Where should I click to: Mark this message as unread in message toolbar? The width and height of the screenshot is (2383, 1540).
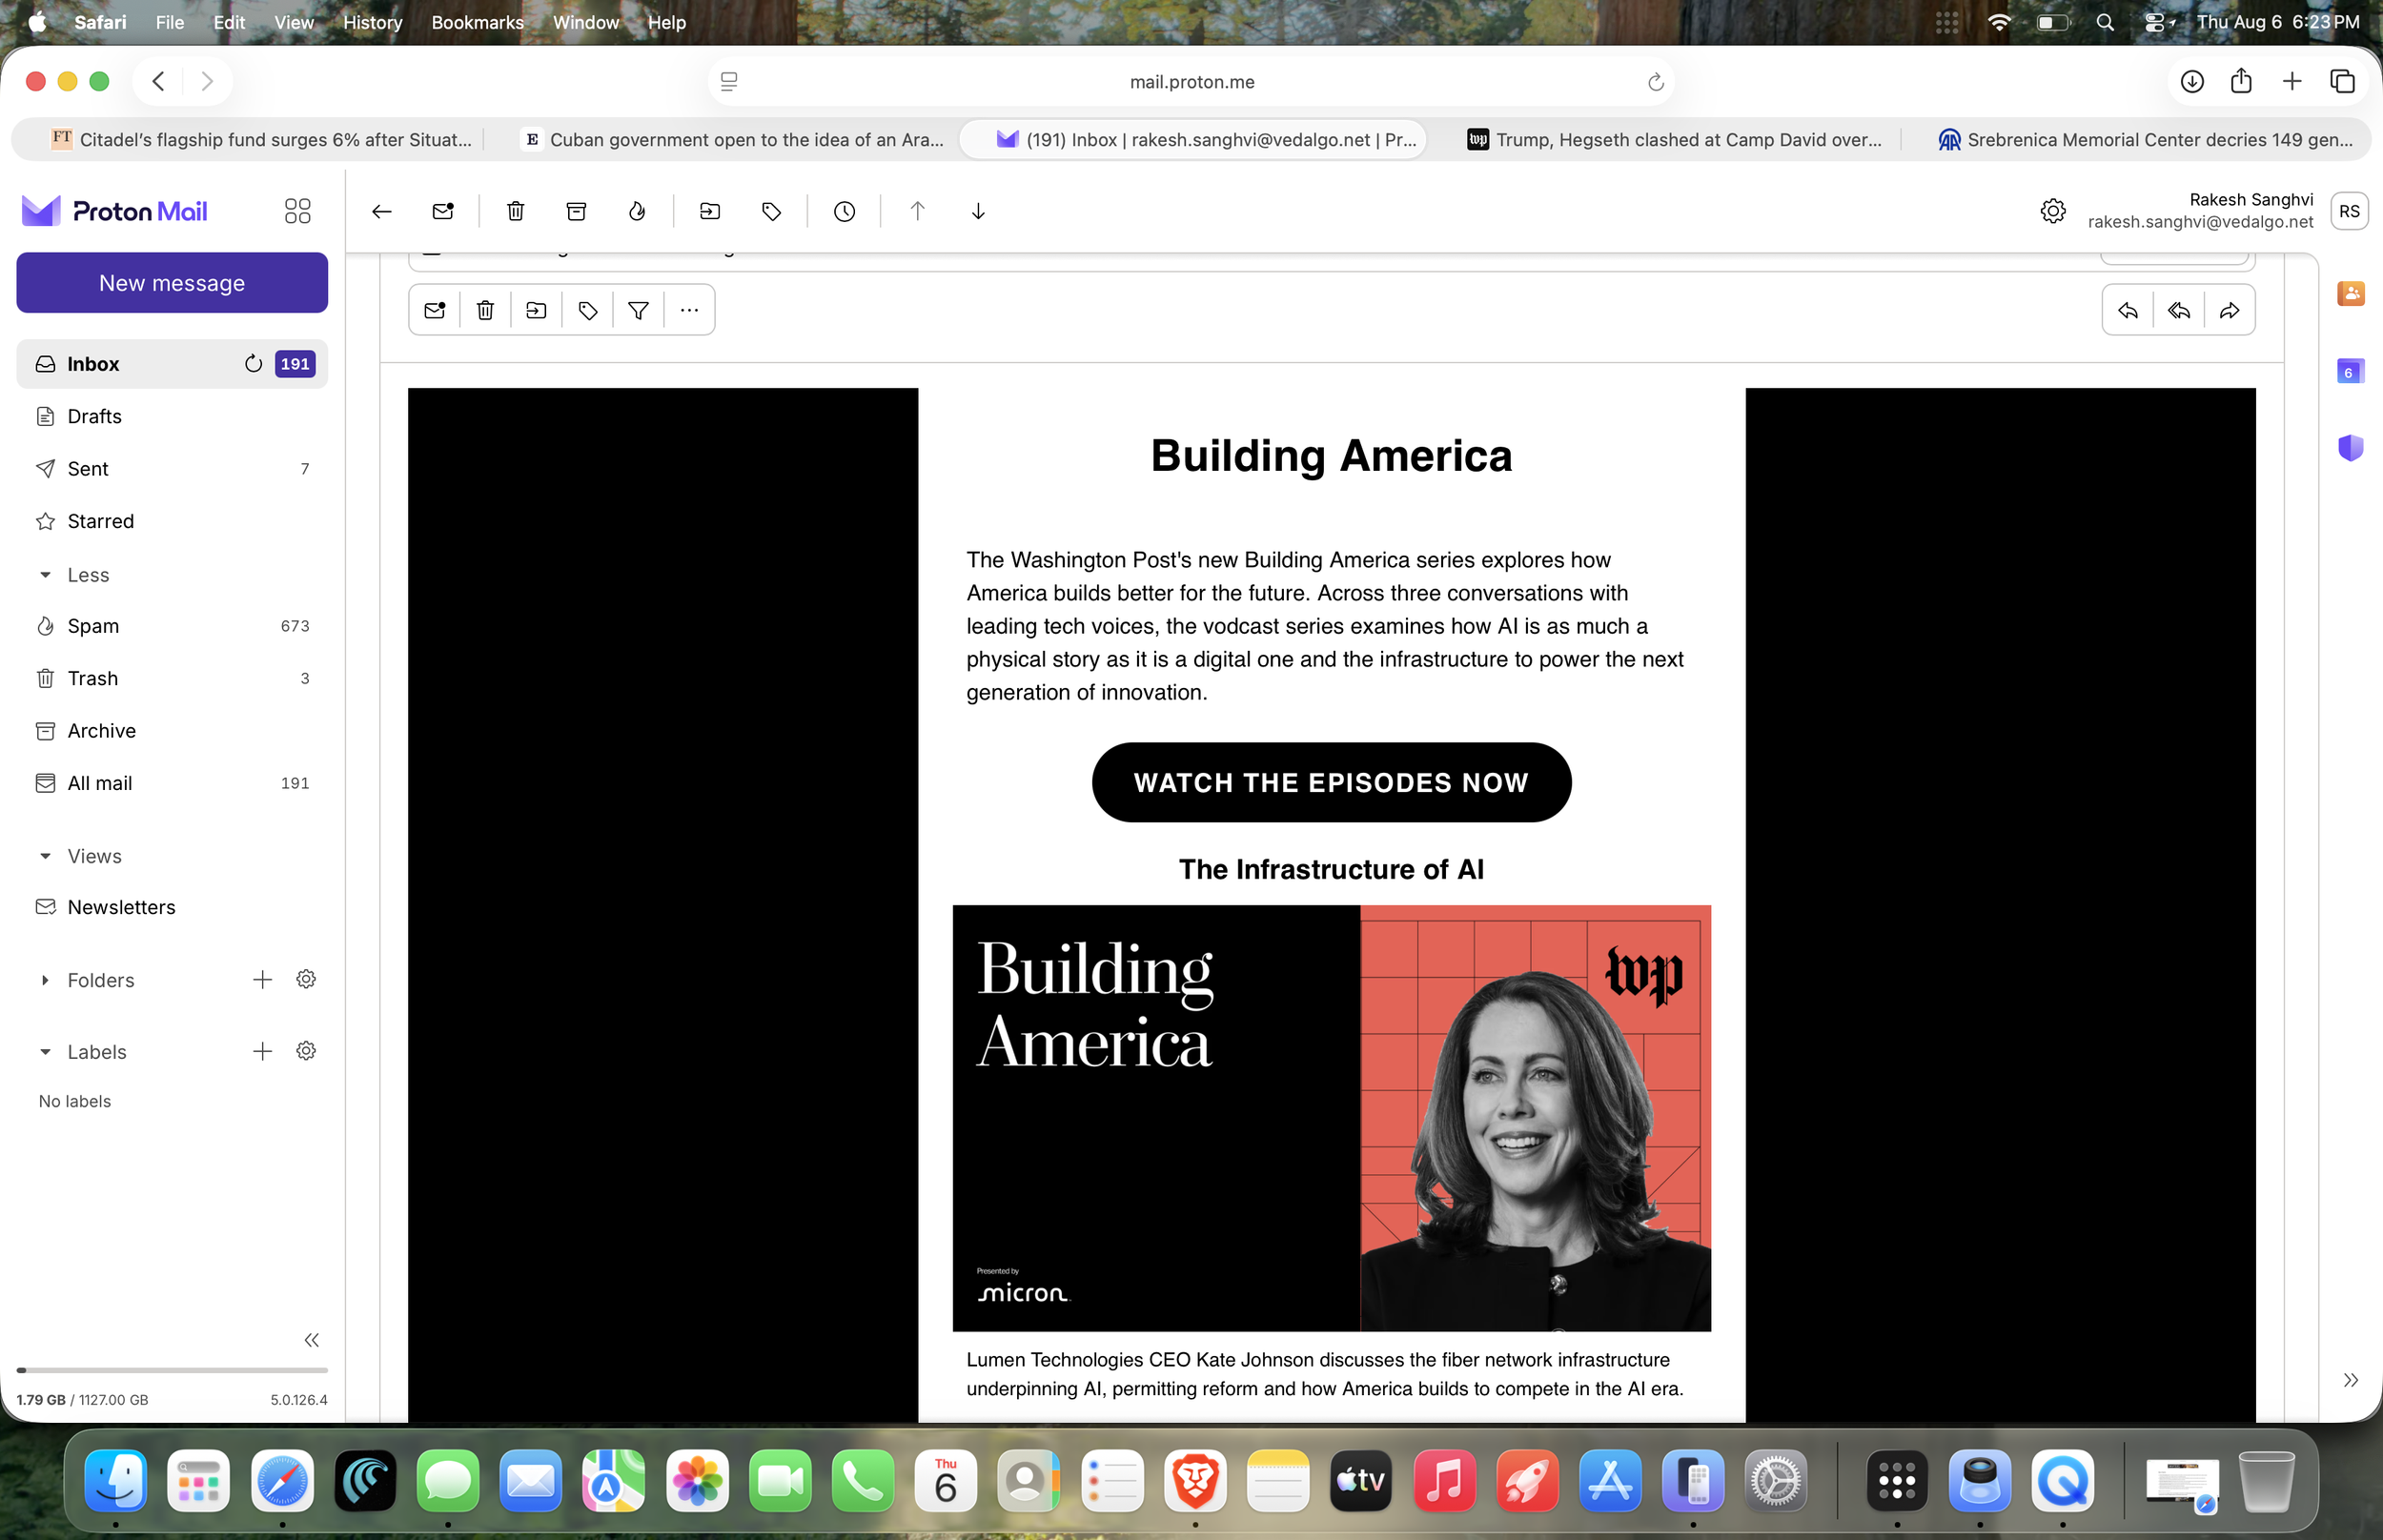(x=435, y=310)
